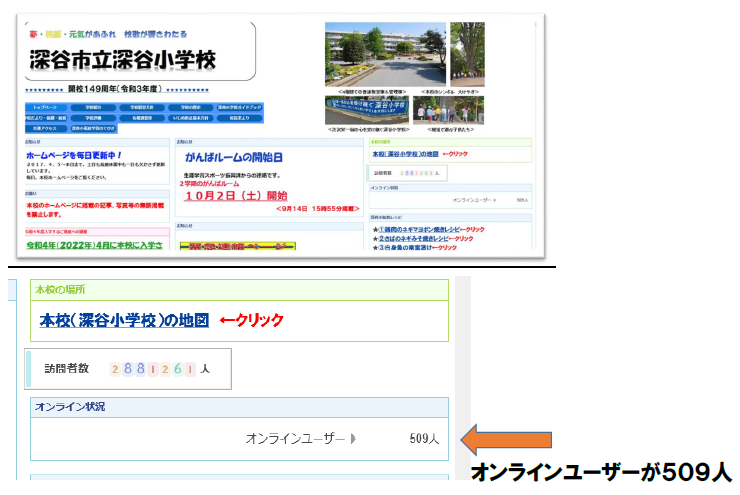
Task: Click the blue 深谷小学校 banner photo
Action: click(x=367, y=110)
